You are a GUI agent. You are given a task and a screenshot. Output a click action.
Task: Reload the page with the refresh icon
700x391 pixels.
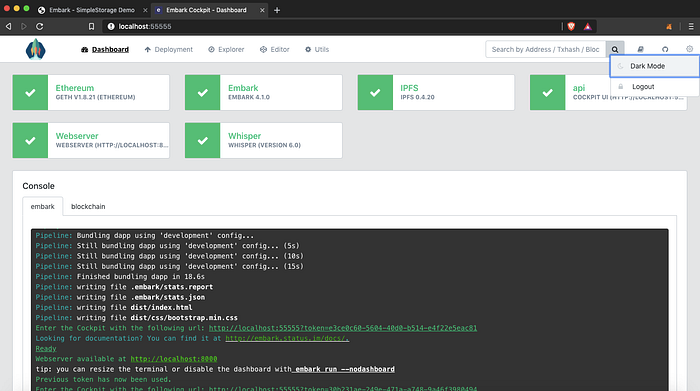pos(40,26)
